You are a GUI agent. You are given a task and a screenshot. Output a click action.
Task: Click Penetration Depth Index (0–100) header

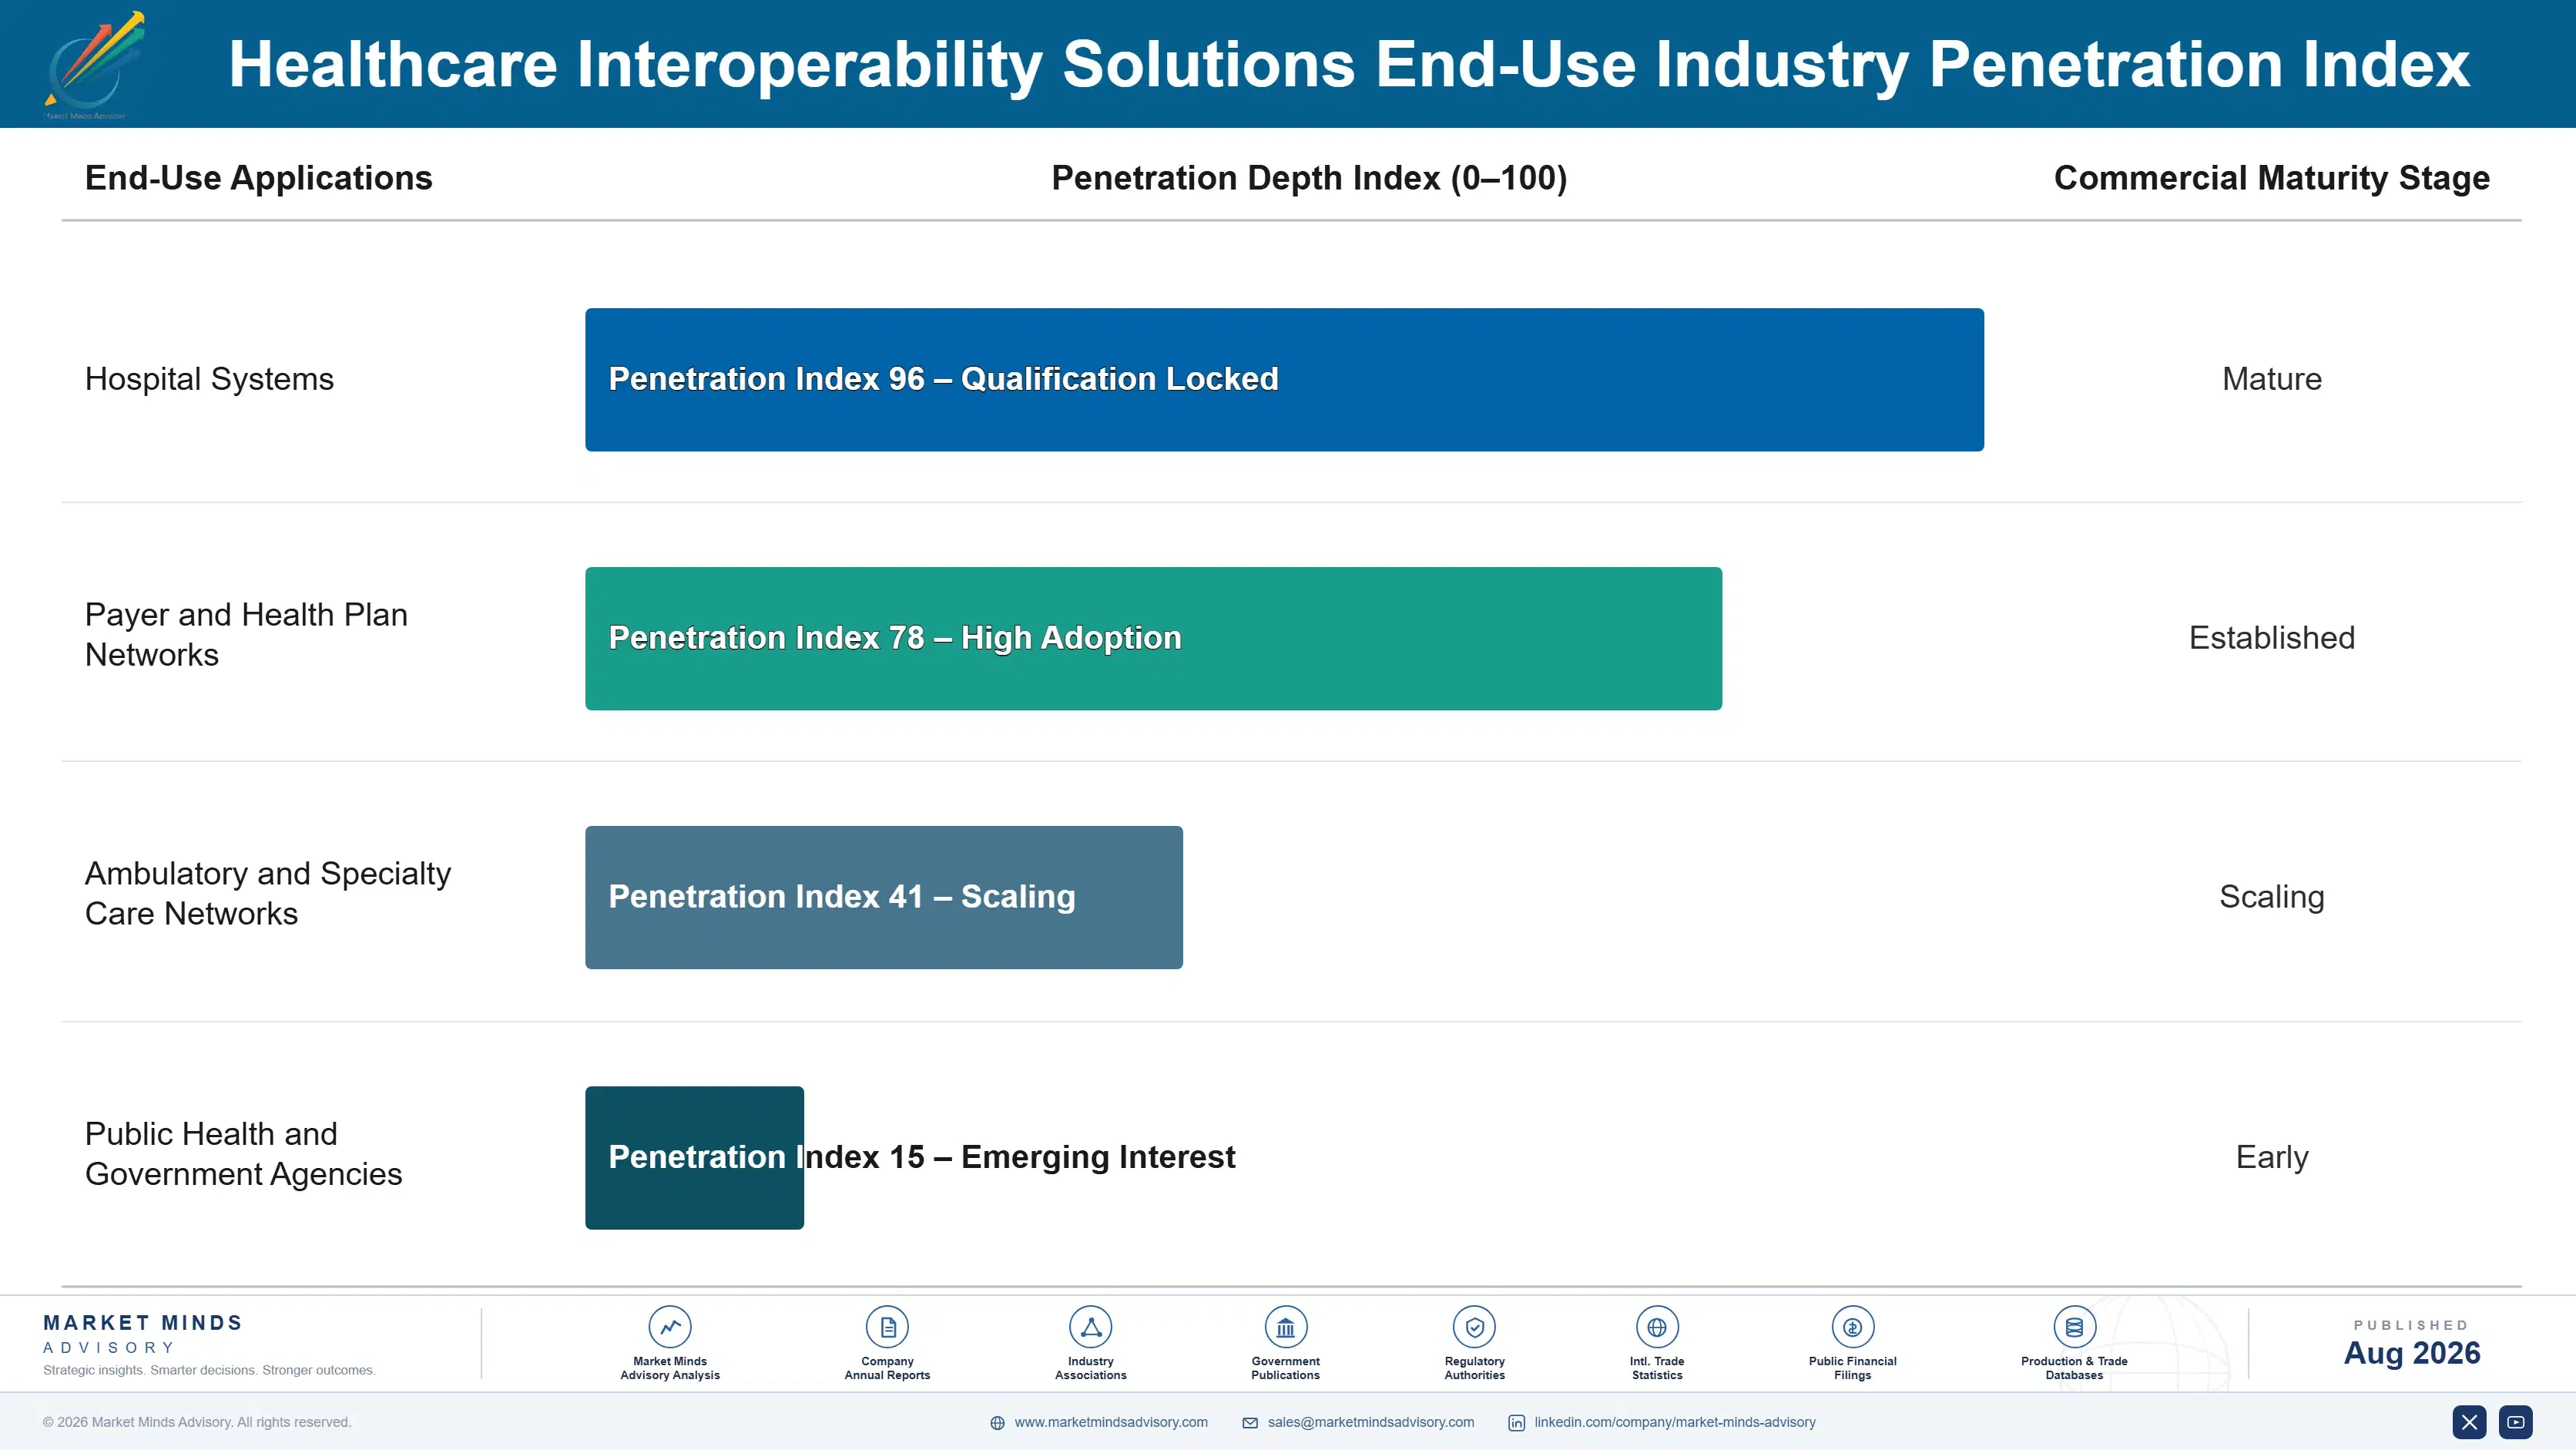click(1309, 178)
